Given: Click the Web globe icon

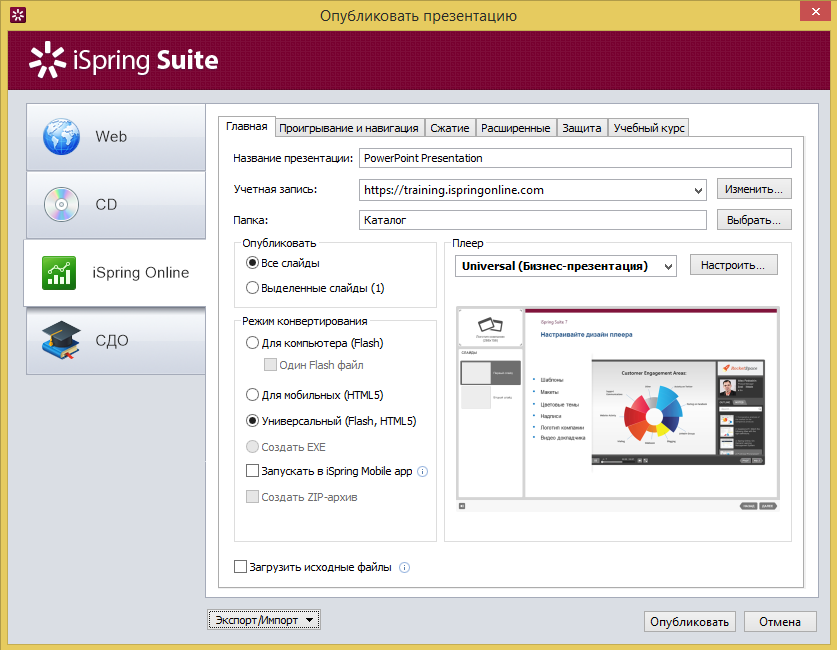Looking at the screenshot, I should (x=61, y=137).
